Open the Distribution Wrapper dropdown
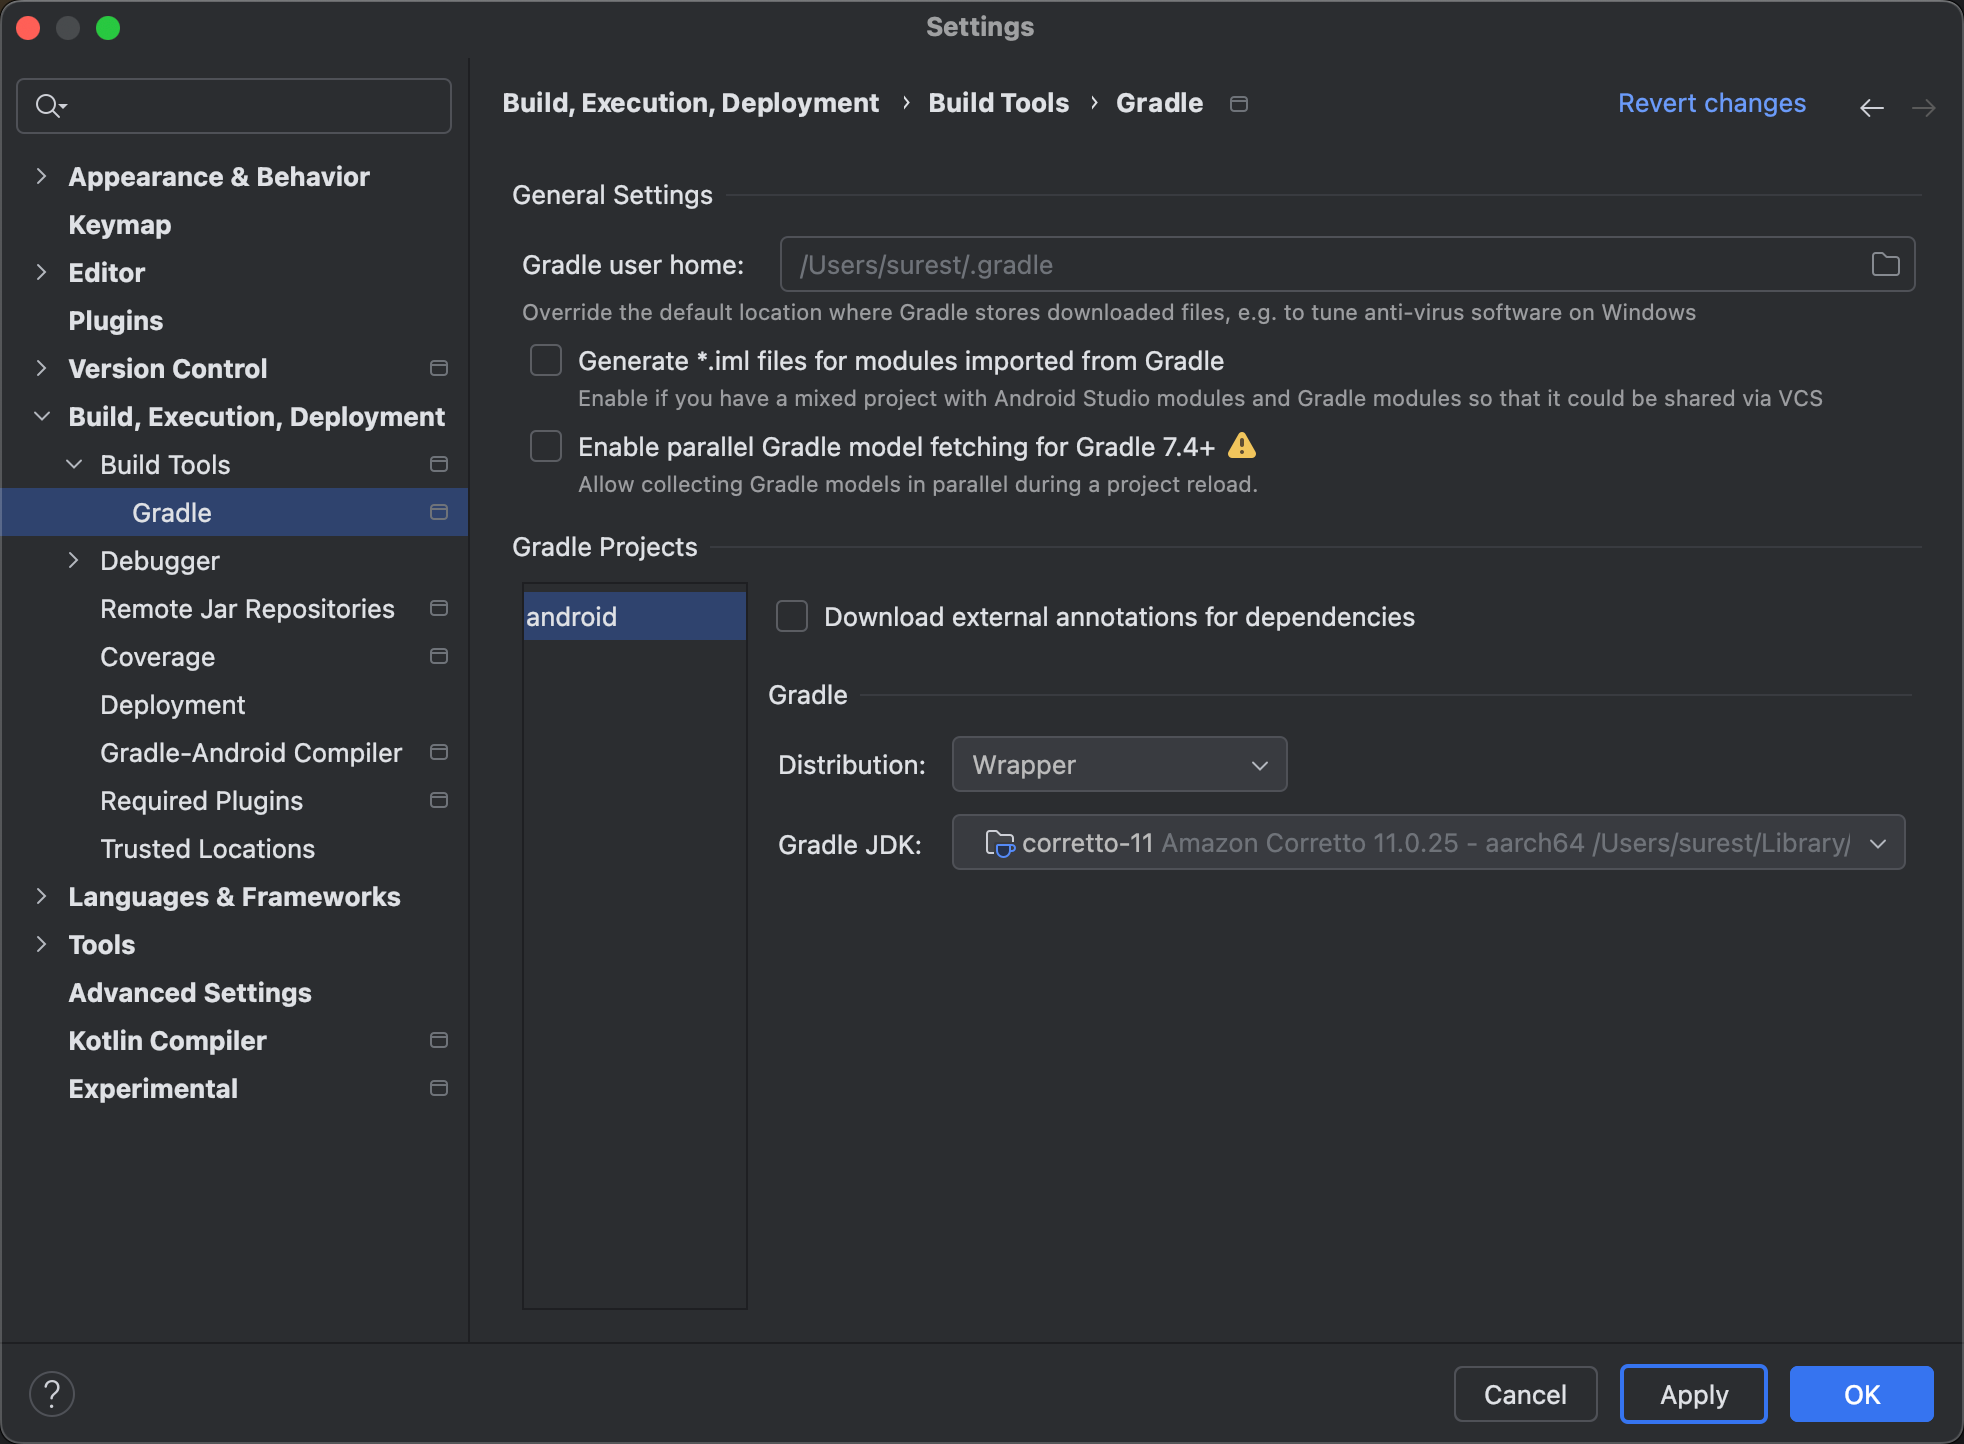Screen dimensions: 1964x1444 pyautogui.click(x=1119, y=765)
